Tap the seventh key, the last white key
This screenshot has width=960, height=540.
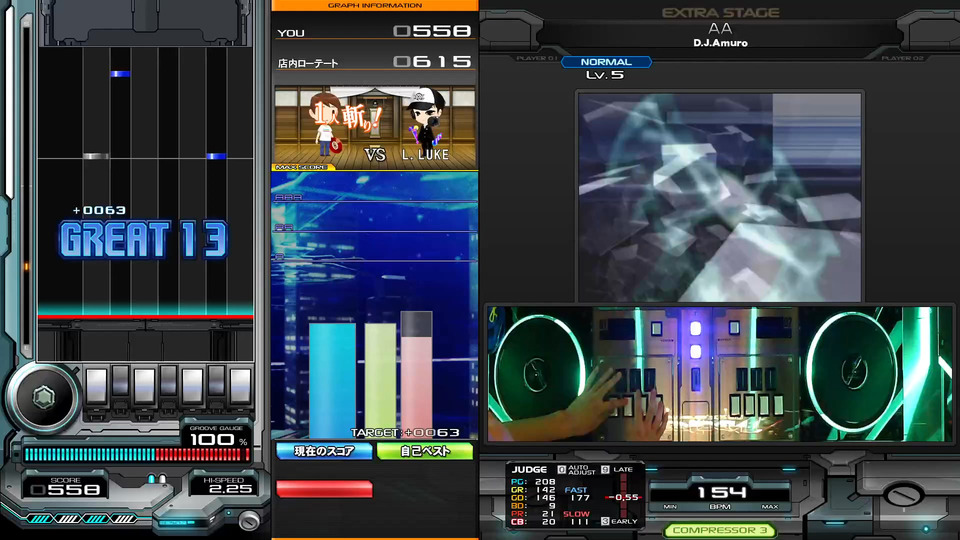pos(240,386)
